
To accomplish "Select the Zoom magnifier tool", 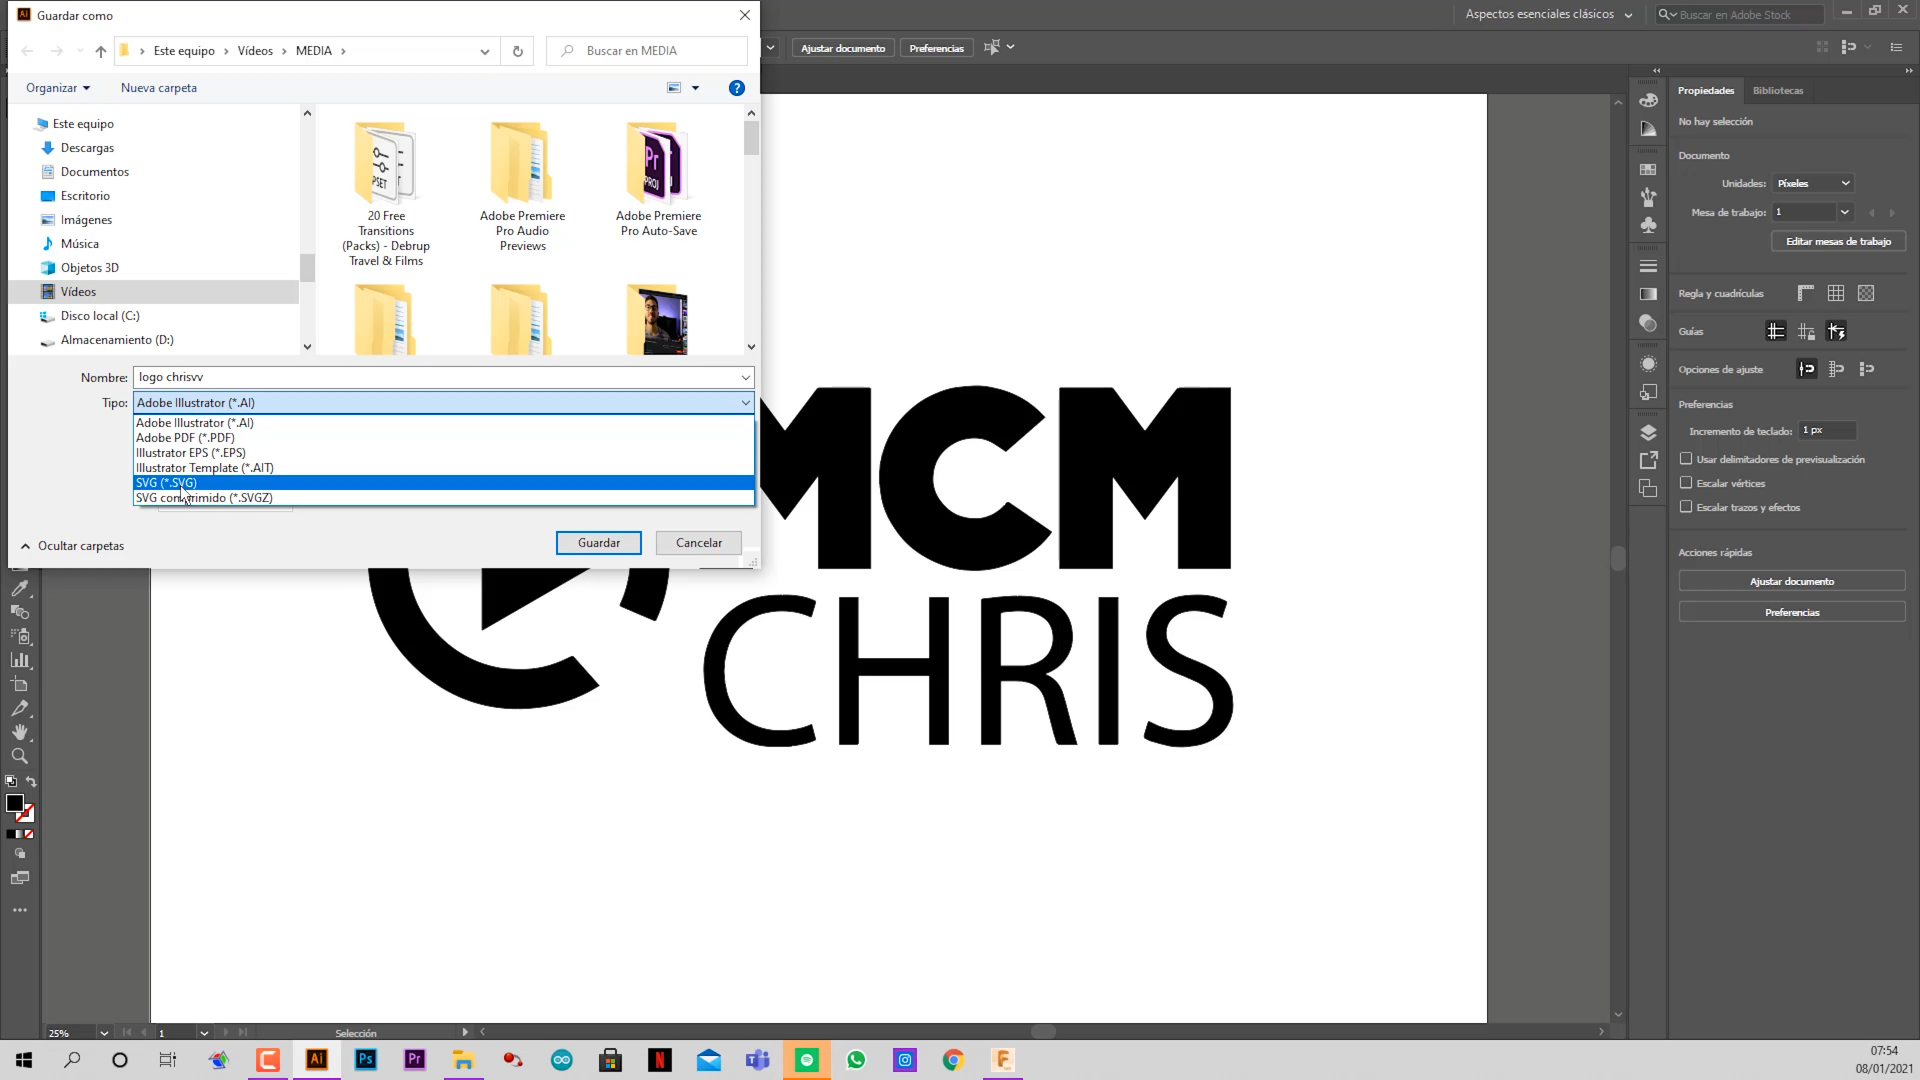I will click(19, 756).
